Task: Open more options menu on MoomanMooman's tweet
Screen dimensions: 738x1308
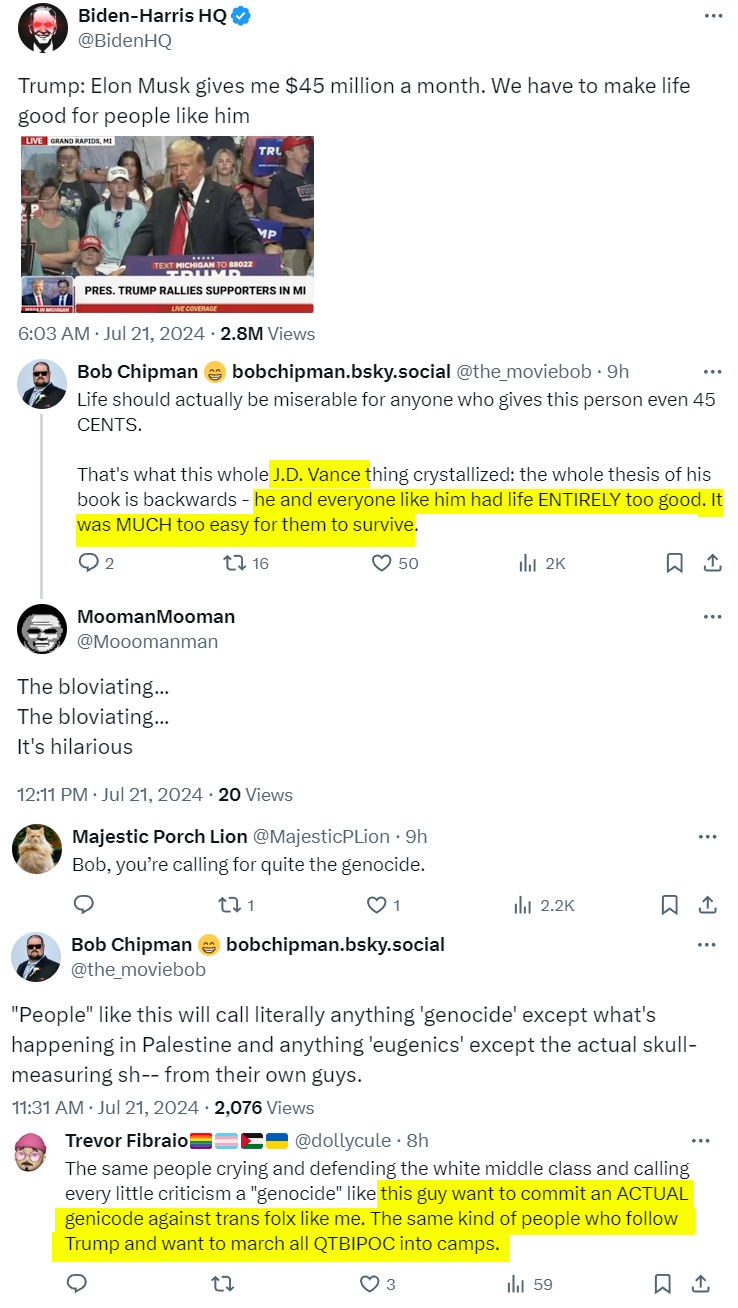Action: [x=712, y=616]
